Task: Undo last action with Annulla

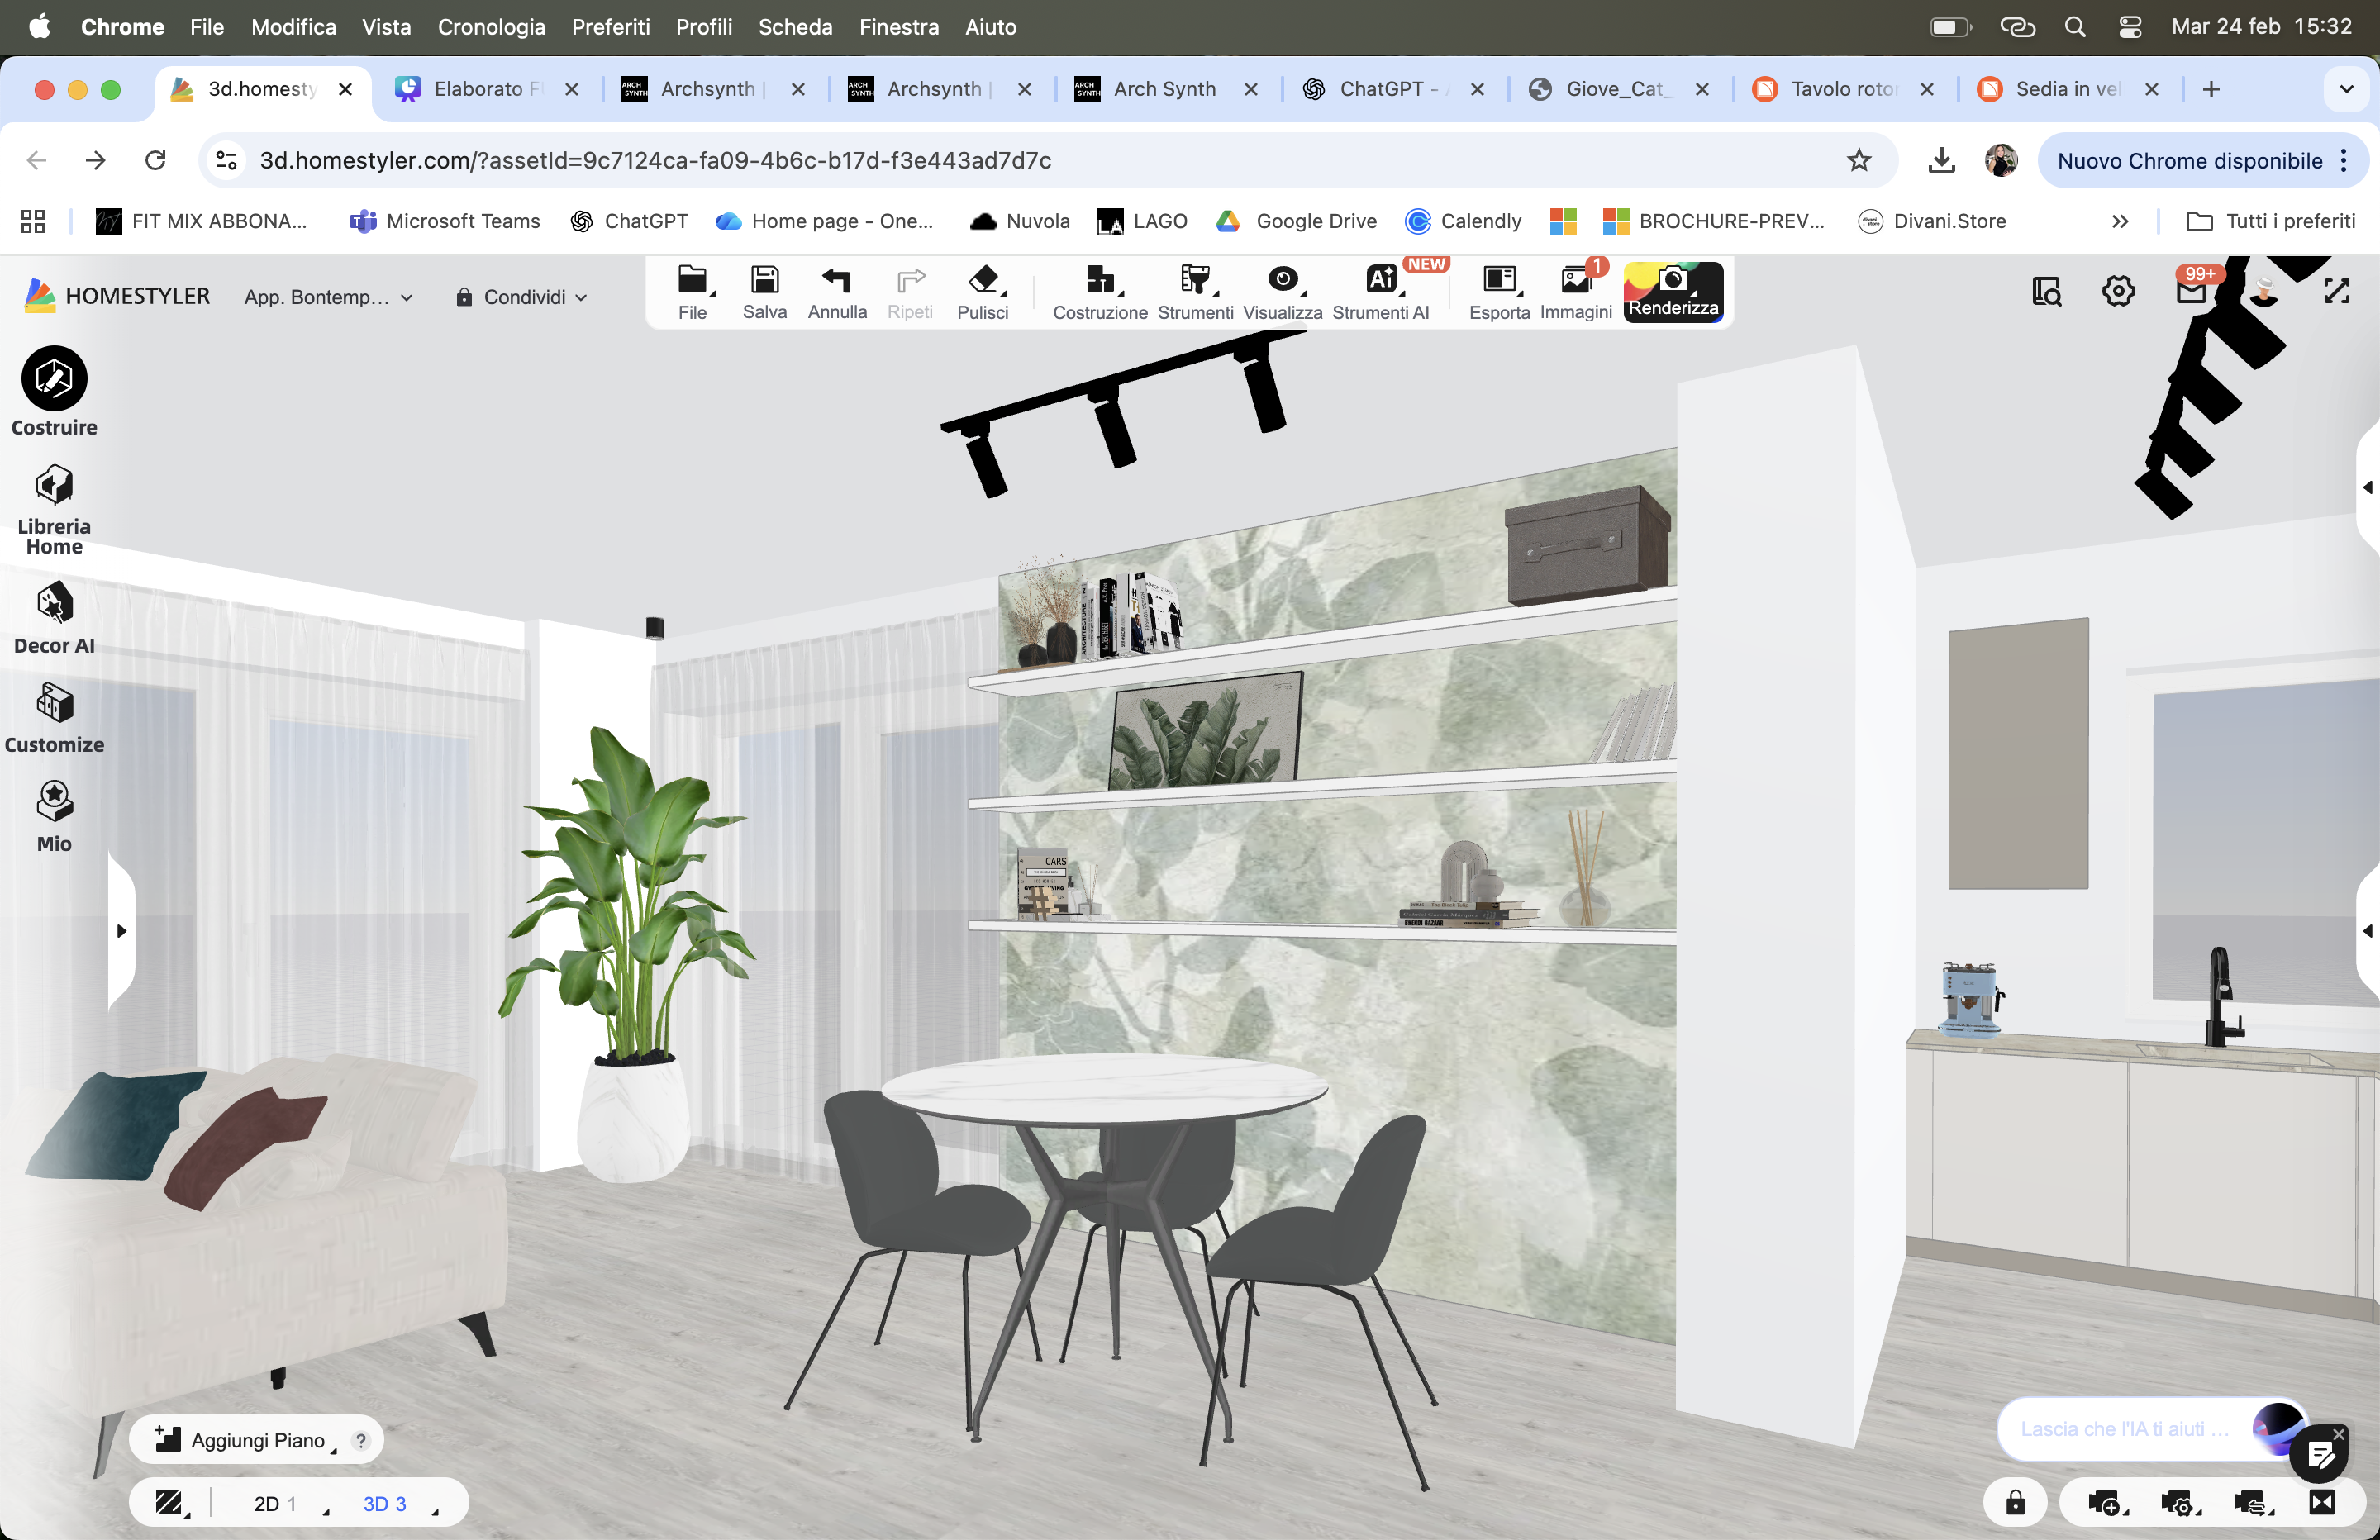Action: 836,292
